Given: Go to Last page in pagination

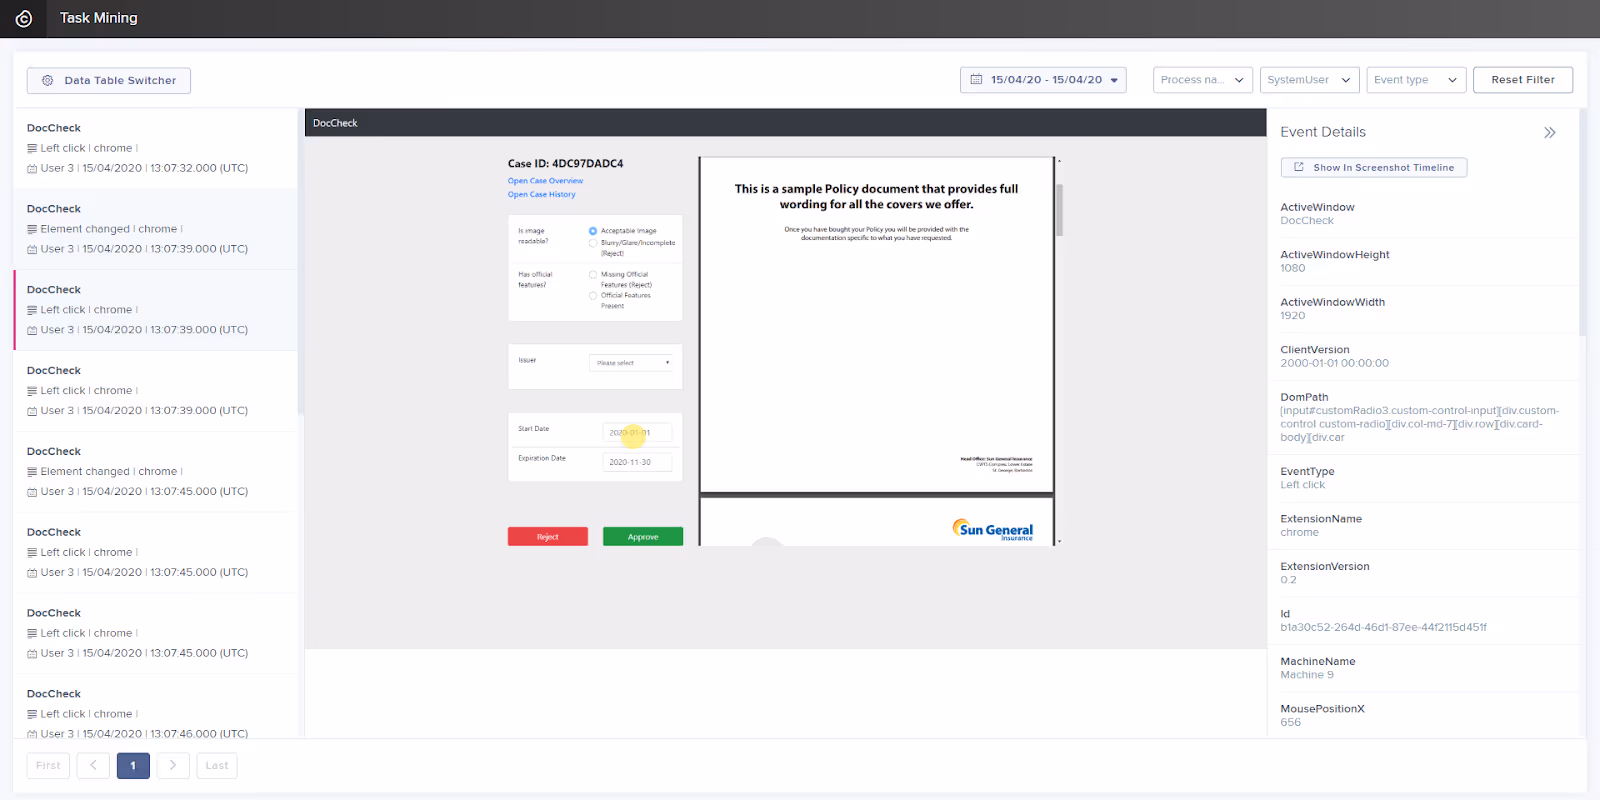Looking at the screenshot, I should pyautogui.click(x=217, y=766).
